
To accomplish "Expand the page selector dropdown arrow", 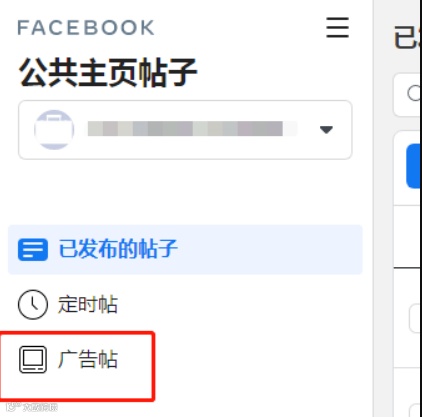I will click(326, 129).
